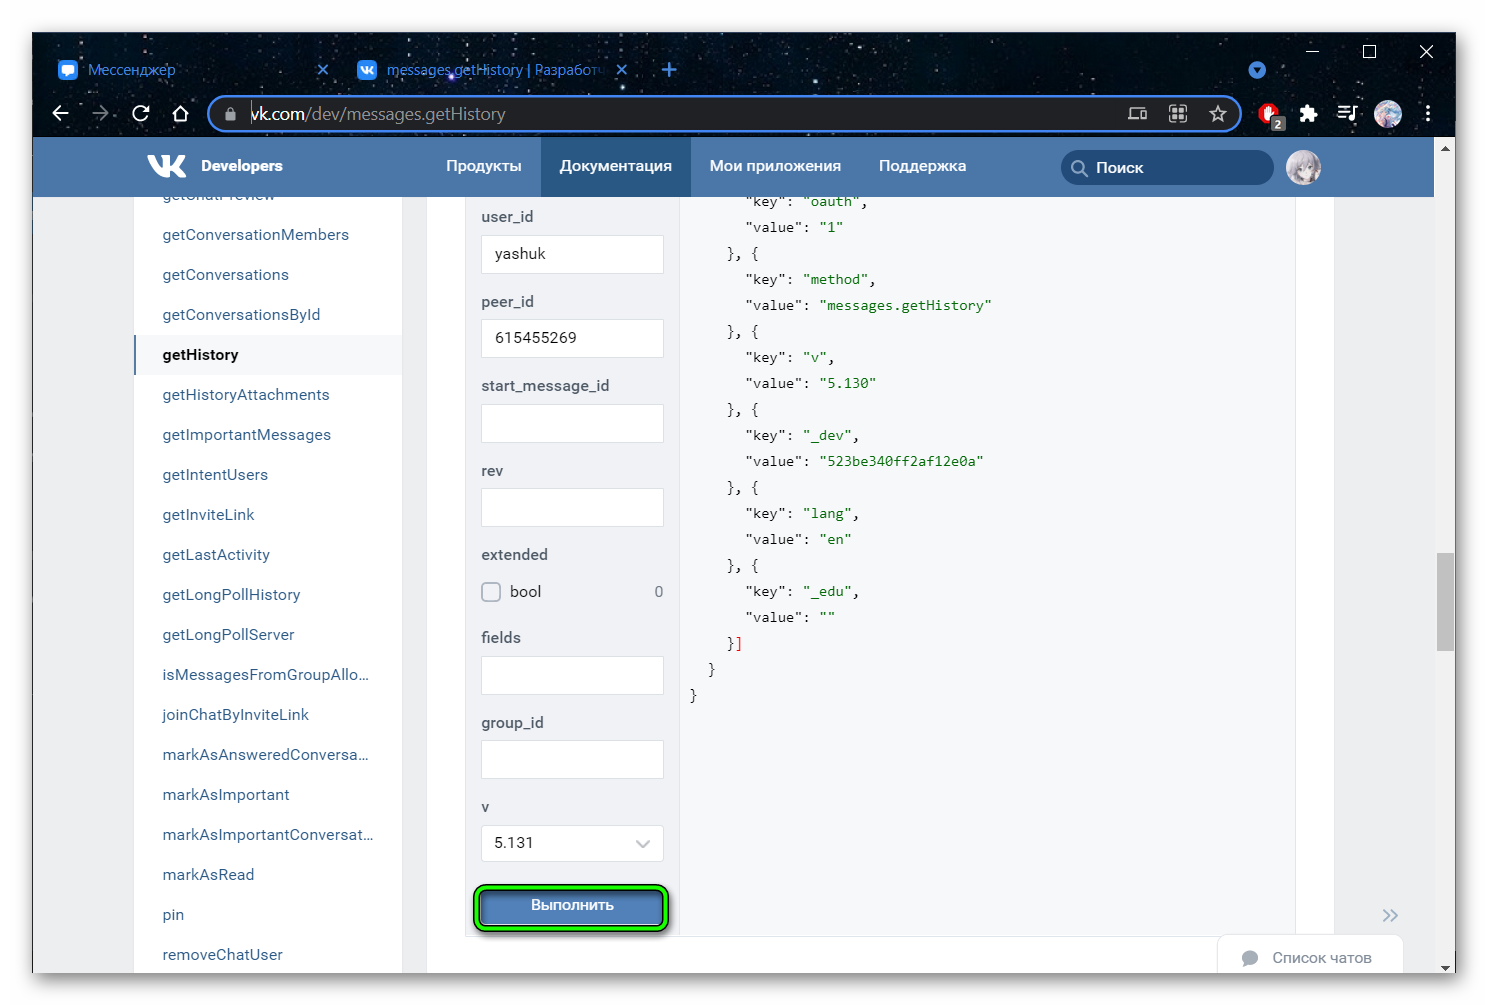The width and height of the screenshot is (1488, 1005).
Task: Open the media playlist control icon
Action: 1347,114
